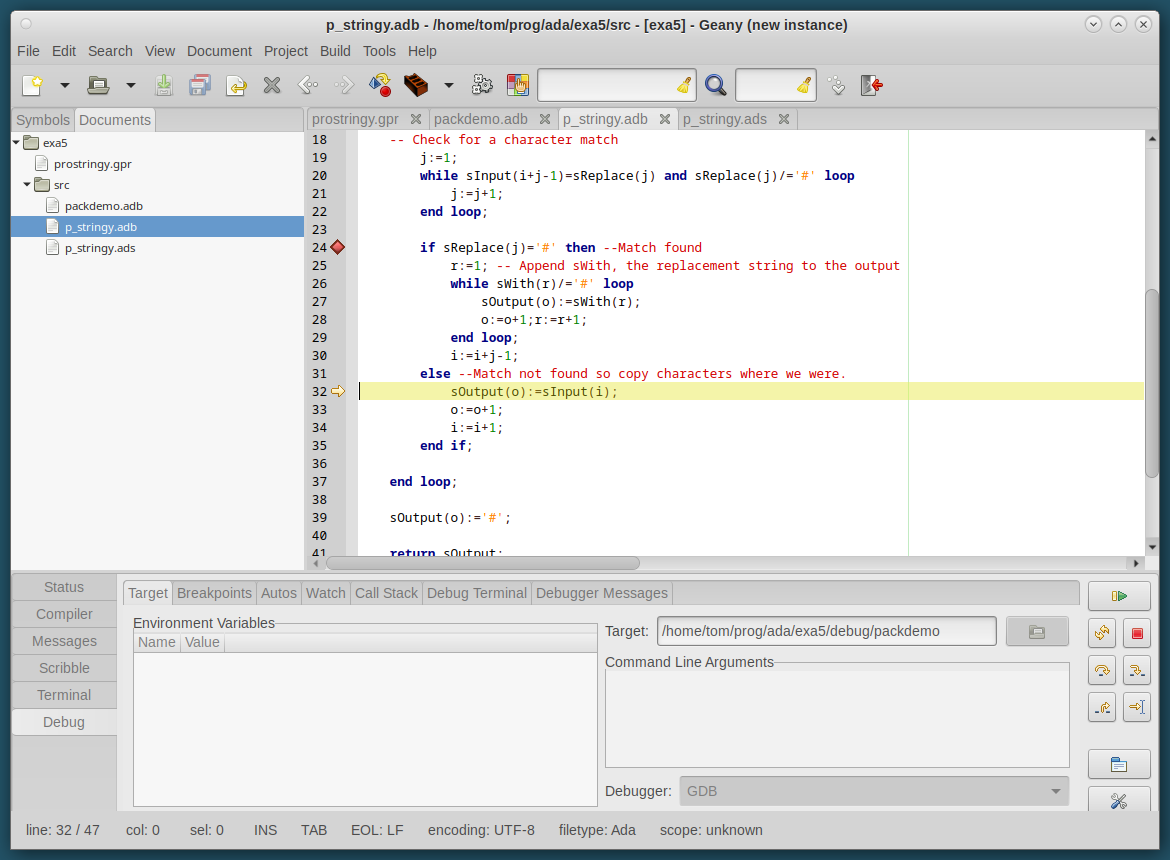The height and width of the screenshot is (860, 1170).
Task: Open the Build menu
Action: point(335,51)
